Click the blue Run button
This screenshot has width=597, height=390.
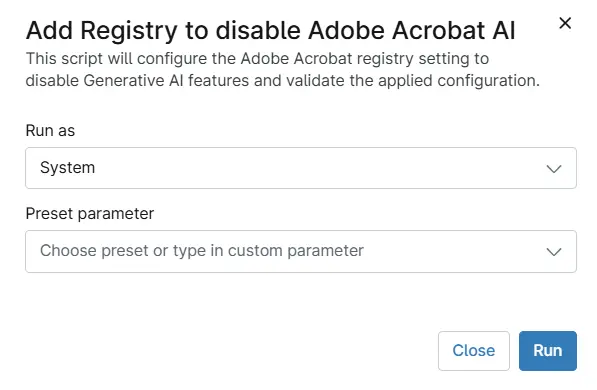(548, 350)
